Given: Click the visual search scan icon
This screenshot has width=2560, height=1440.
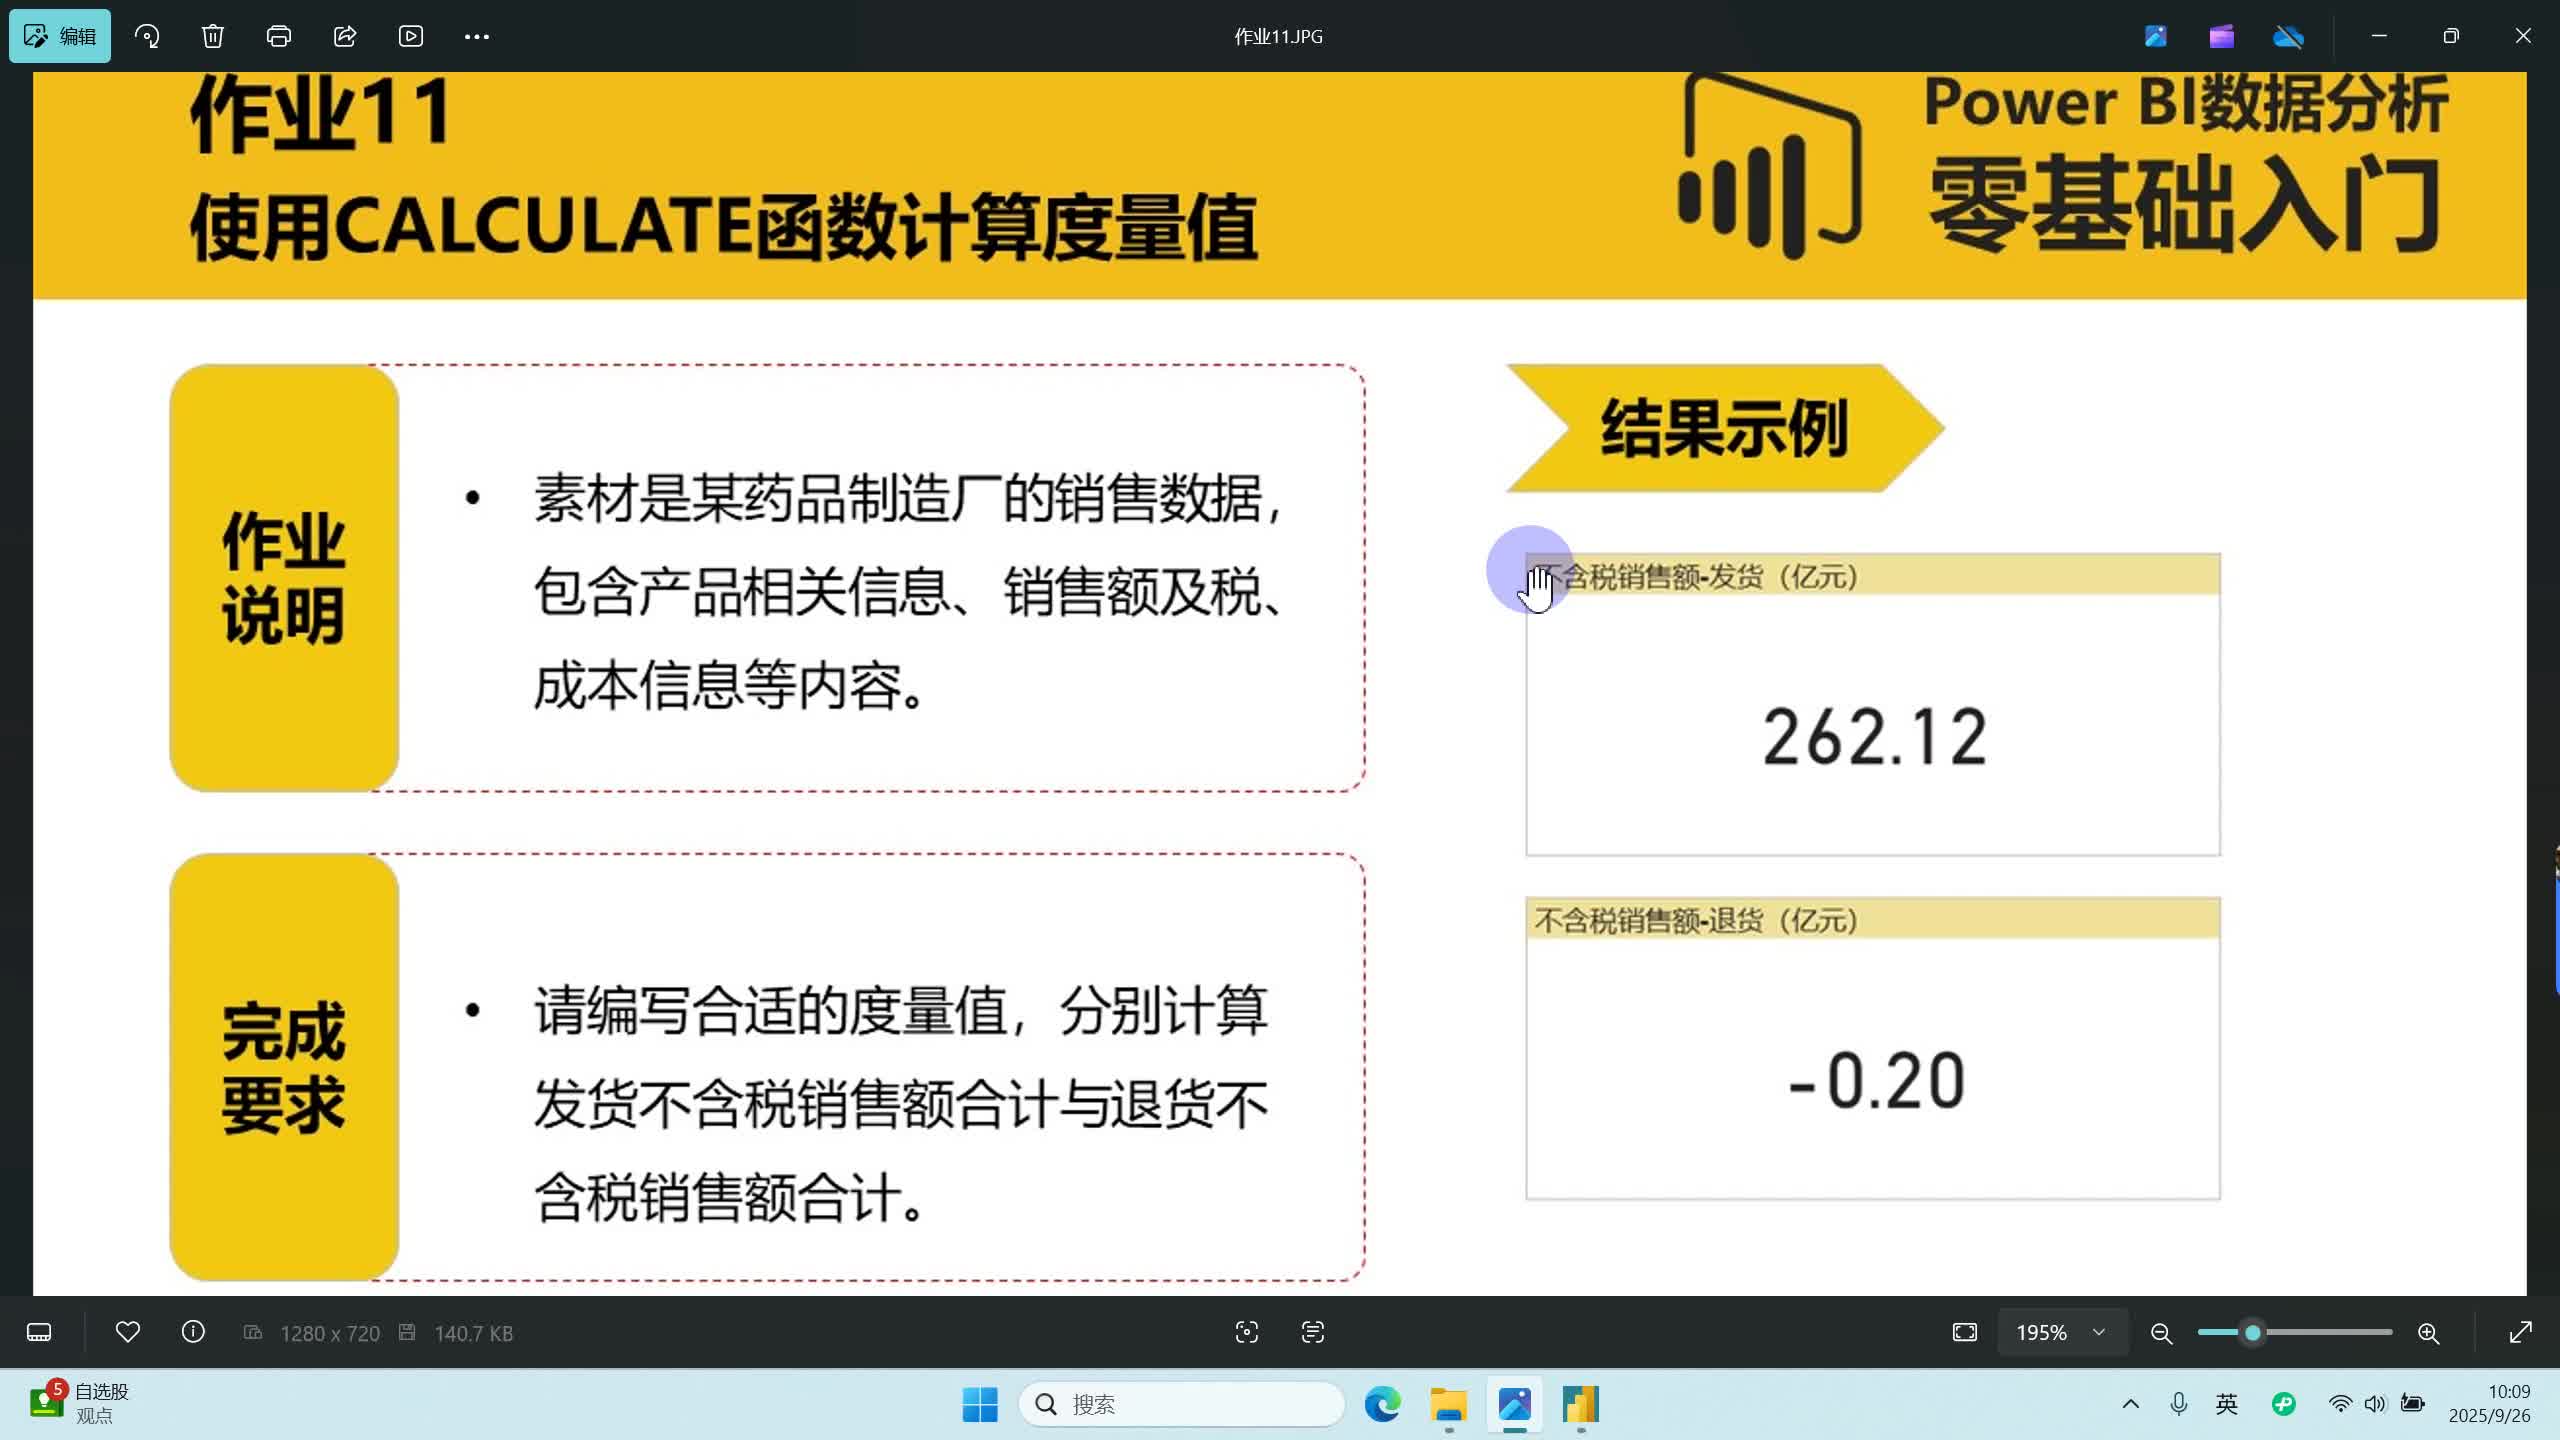Looking at the screenshot, I should (x=1246, y=1332).
